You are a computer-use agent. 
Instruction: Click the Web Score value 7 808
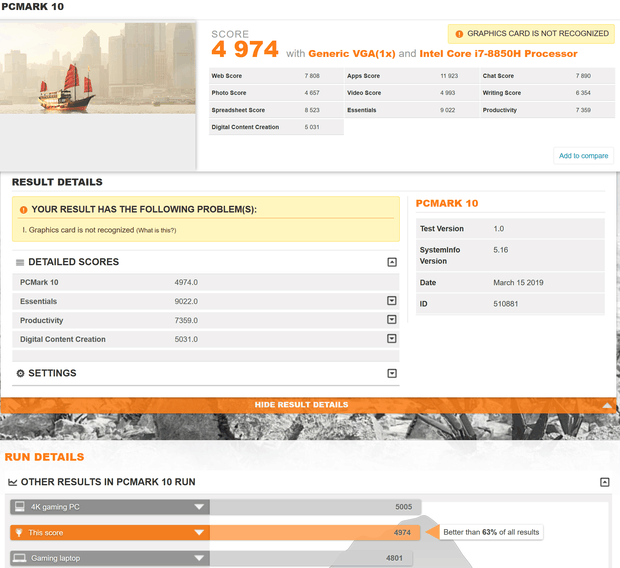point(312,76)
